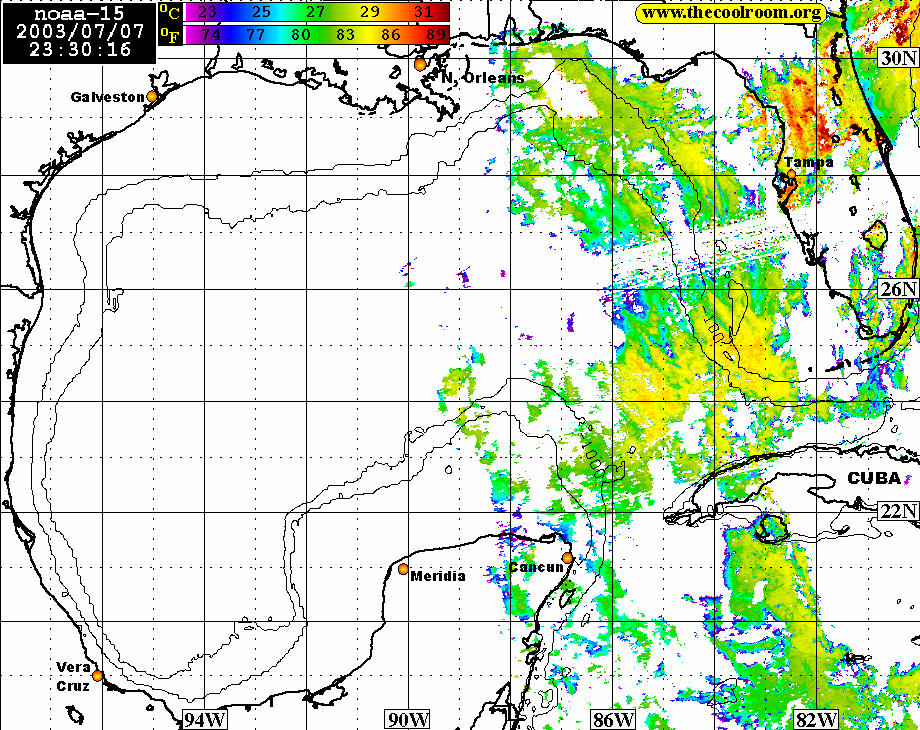The height and width of the screenshot is (730, 920).
Task: Click the Cancun text label
Action: (536, 567)
